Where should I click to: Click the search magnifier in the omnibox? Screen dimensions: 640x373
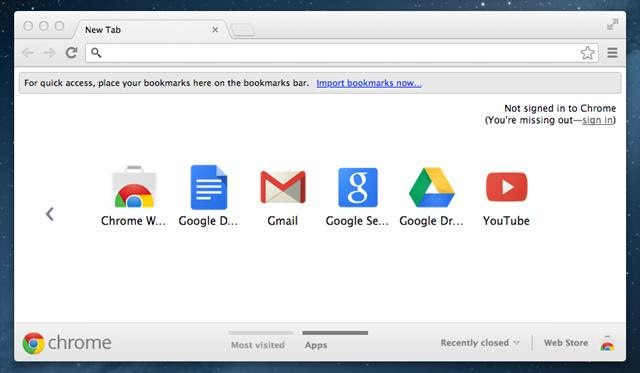click(96, 53)
